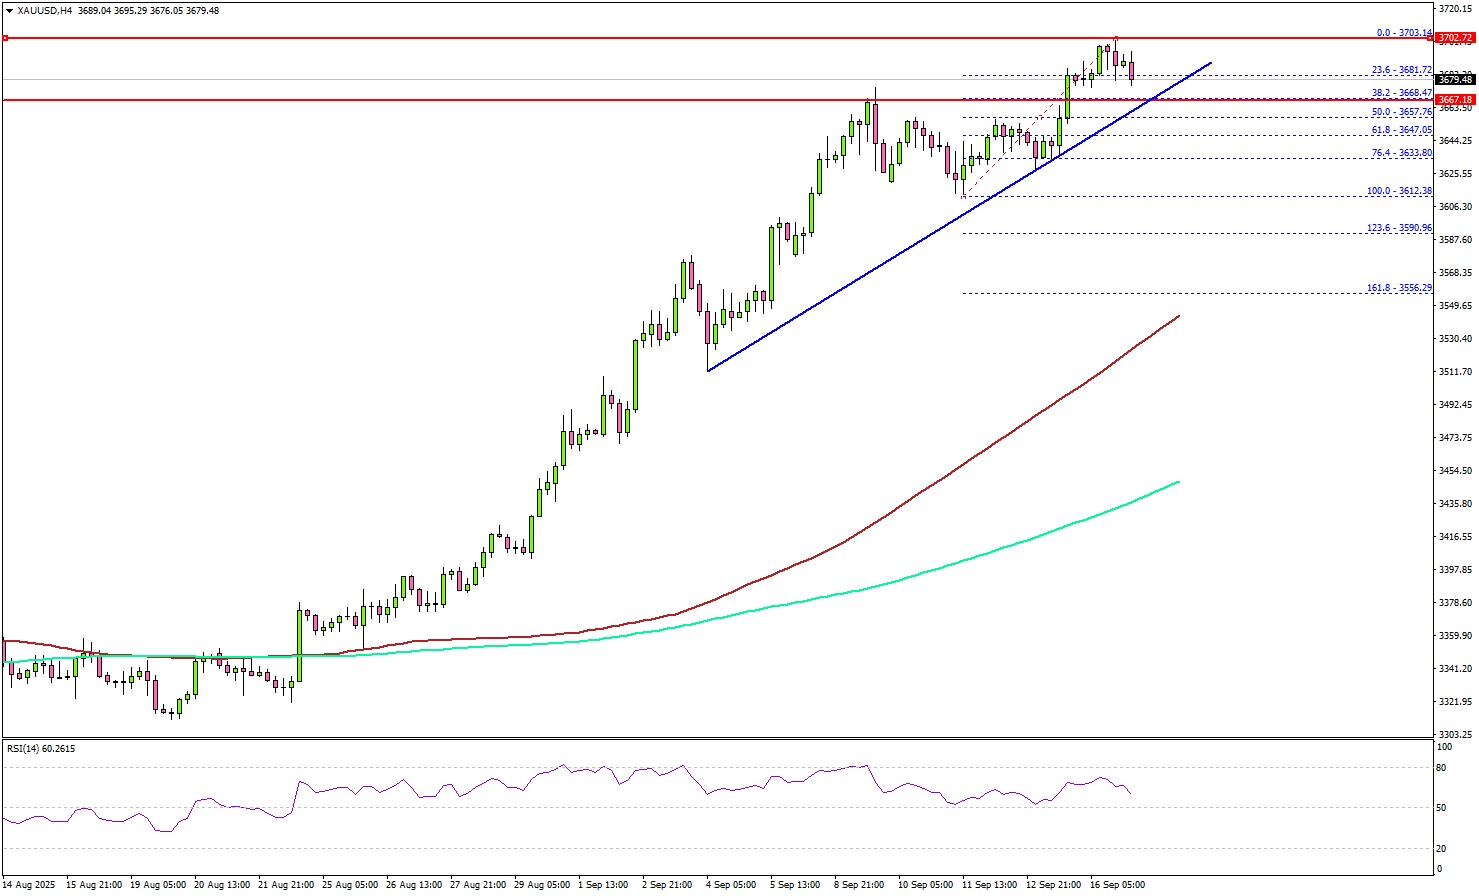Click the Fibonacci 0.0 - 3703.14 label
Viewport: 1479px width, 896px height.
[1404, 33]
